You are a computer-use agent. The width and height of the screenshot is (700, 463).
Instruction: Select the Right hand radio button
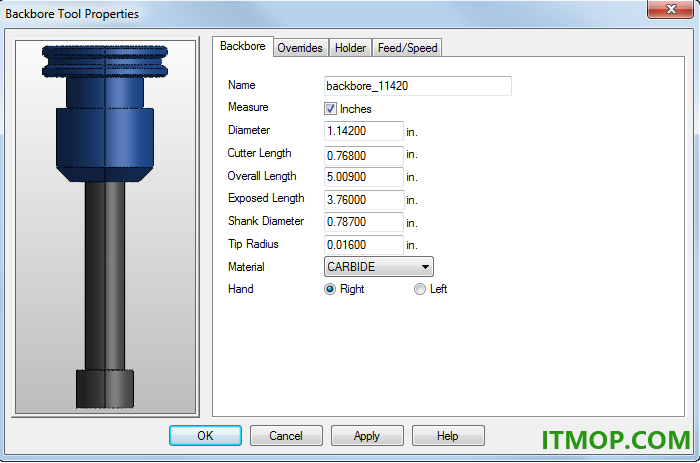[330, 289]
